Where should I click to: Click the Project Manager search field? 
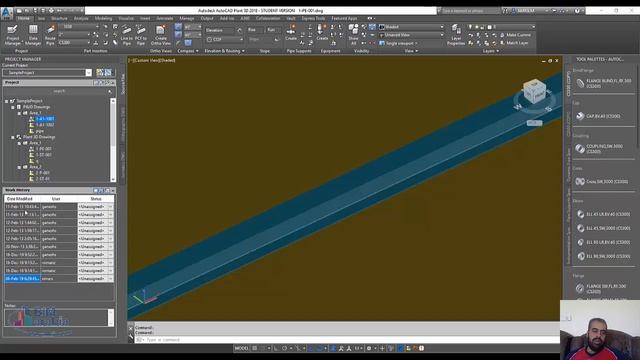click(x=59, y=91)
